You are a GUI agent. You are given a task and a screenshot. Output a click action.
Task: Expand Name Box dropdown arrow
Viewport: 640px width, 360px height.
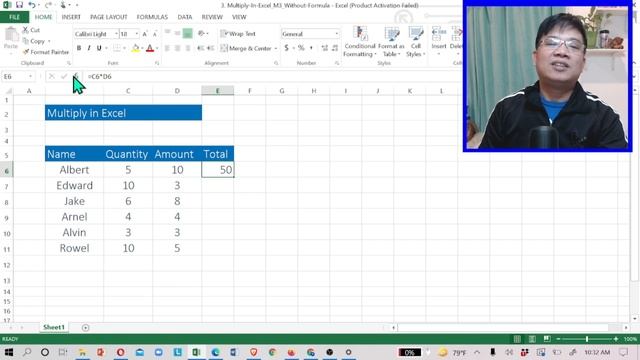pos(30,76)
